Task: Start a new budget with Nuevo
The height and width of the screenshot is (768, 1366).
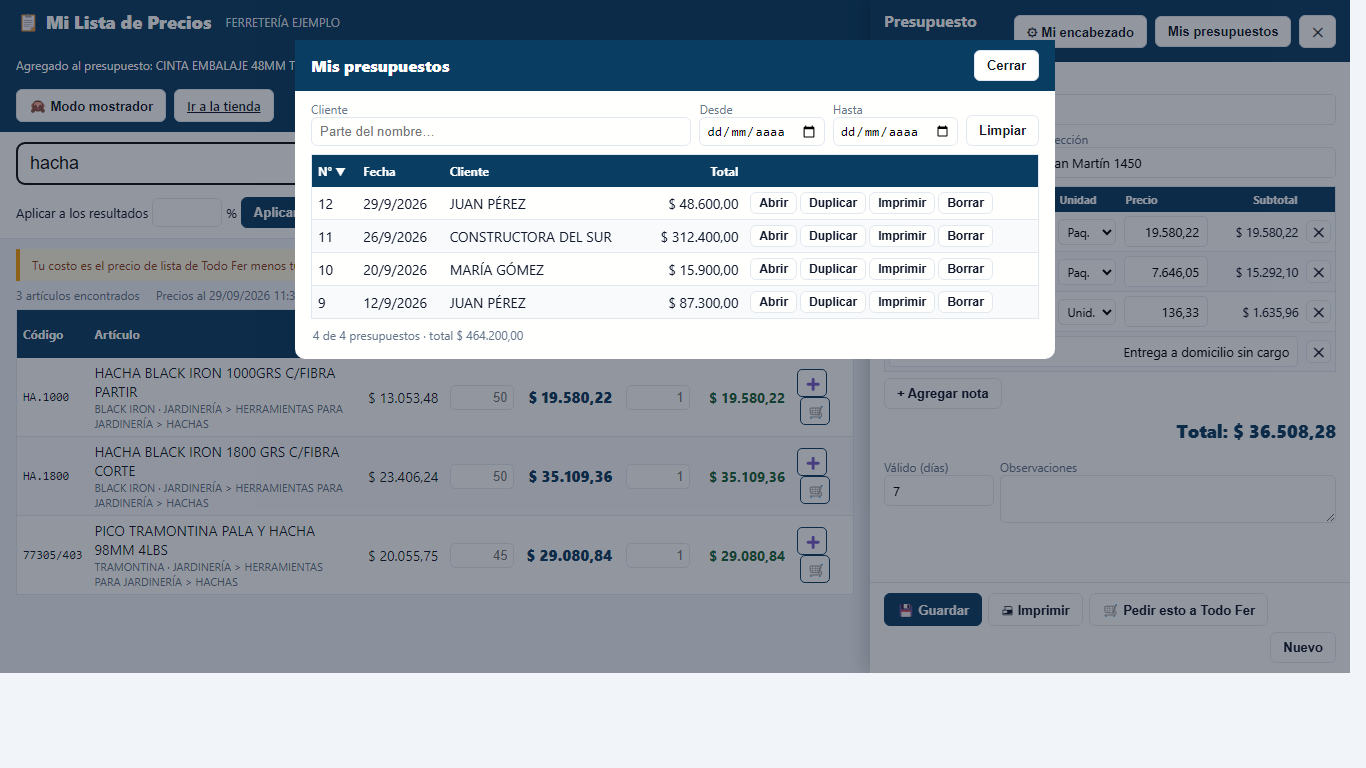Action: (x=1303, y=647)
